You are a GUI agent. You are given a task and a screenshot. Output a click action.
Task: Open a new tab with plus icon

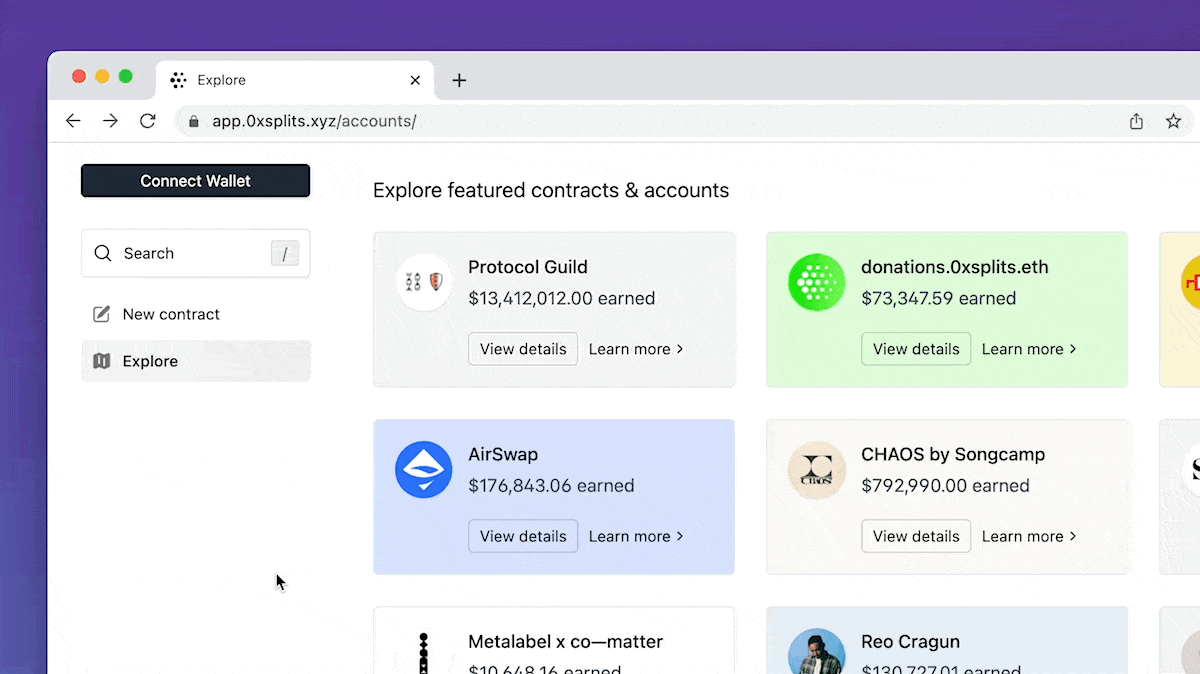pyautogui.click(x=459, y=80)
